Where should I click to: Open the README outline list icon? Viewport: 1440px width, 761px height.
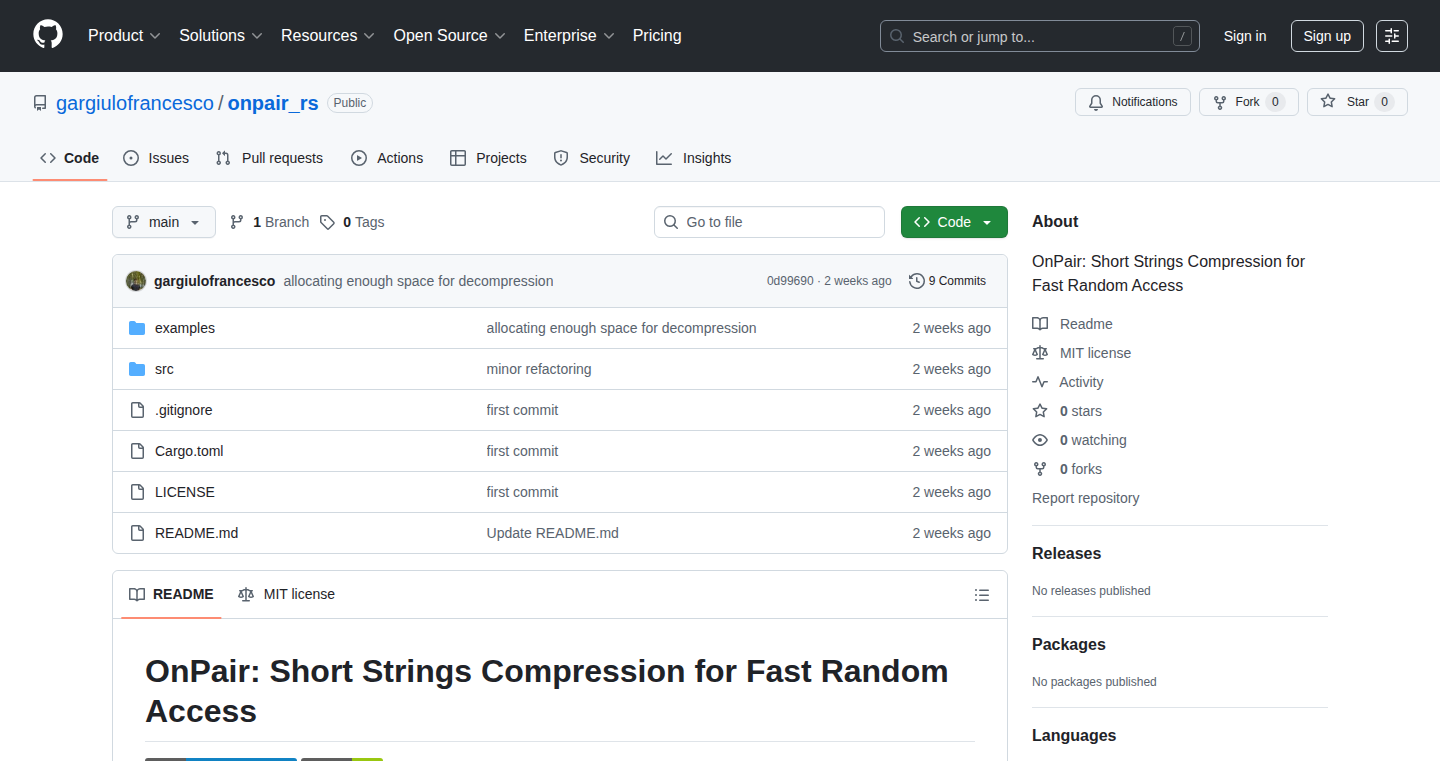point(982,595)
